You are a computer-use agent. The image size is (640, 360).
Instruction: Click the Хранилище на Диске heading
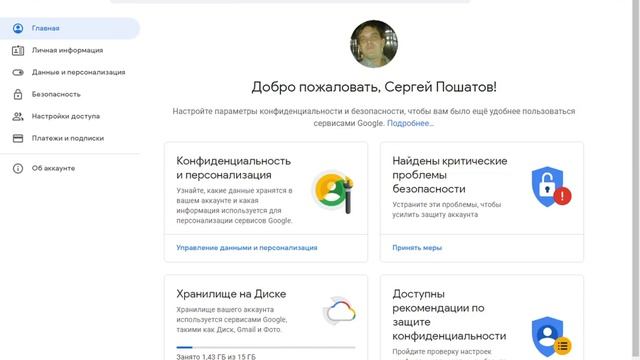pyautogui.click(x=231, y=294)
